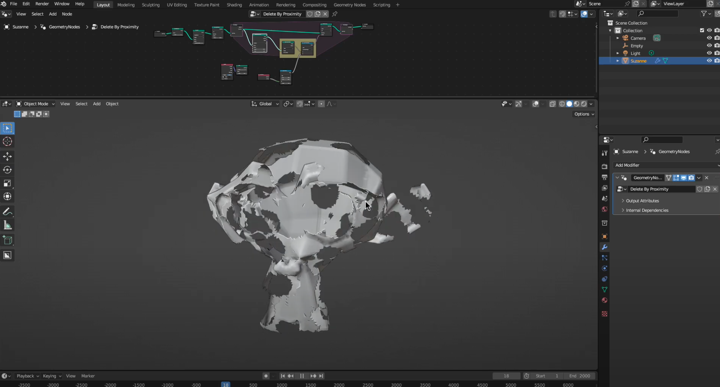Screen dimensions: 720x387
Task: Select the Transform tool
Action: click(x=7, y=196)
